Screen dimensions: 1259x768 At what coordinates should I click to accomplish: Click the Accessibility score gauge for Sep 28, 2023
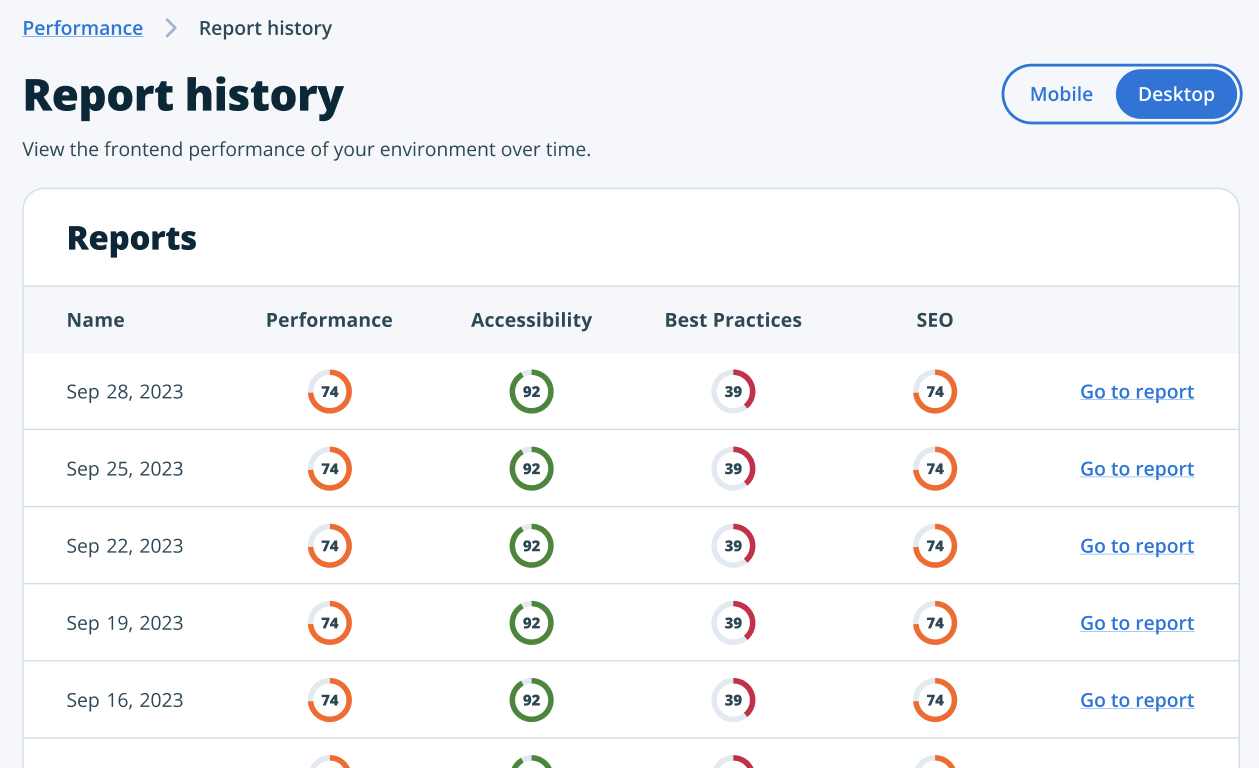(x=531, y=391)
